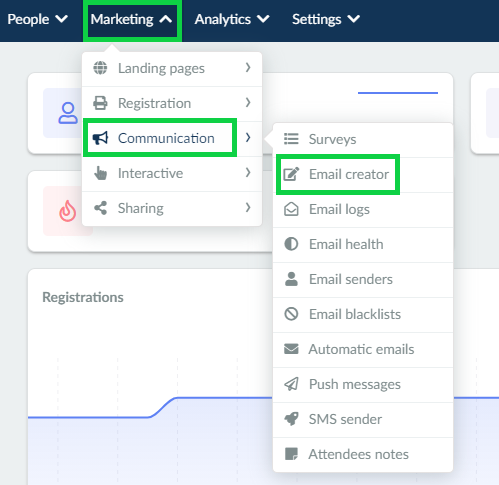Image resolution: width=499 pixels, height=485 pixels.
Task: Click the blocked circle Email blacklists icon
Action: tap(291, 314)
